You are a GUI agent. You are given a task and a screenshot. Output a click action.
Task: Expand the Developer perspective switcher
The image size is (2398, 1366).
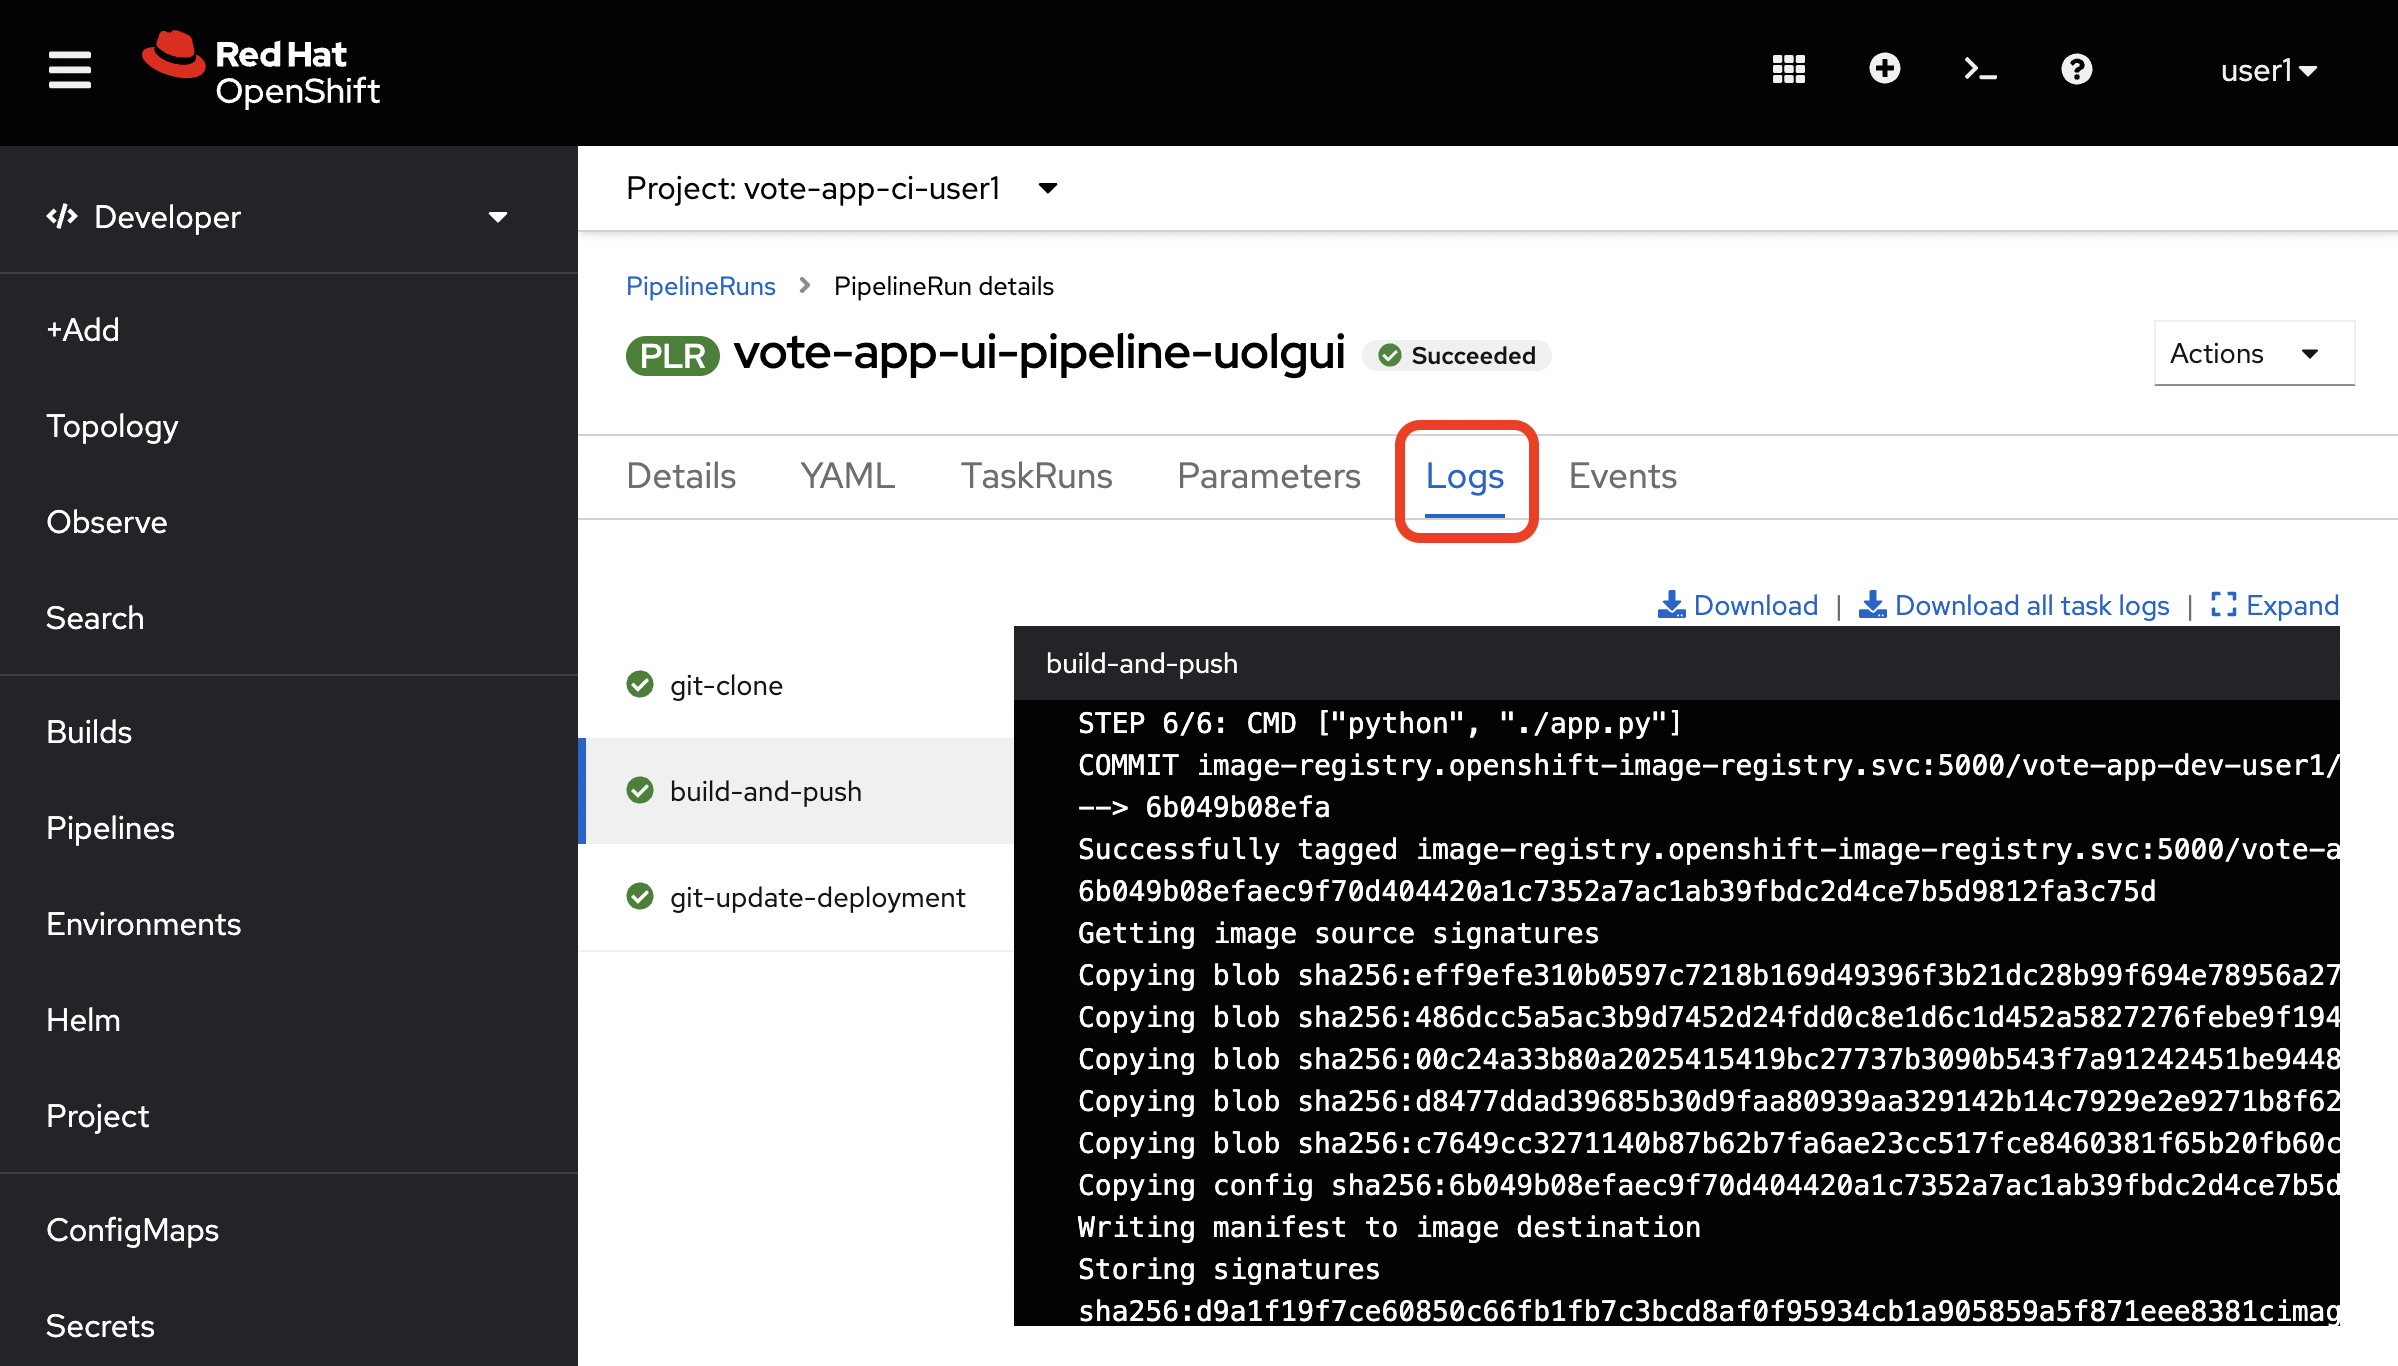278,217
